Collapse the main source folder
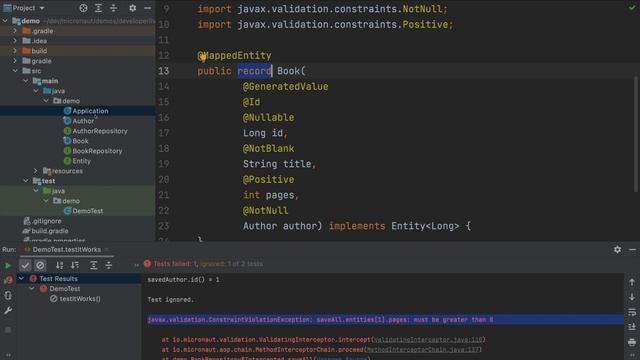This screenshot has width=640, height=360. pos(25,81)
